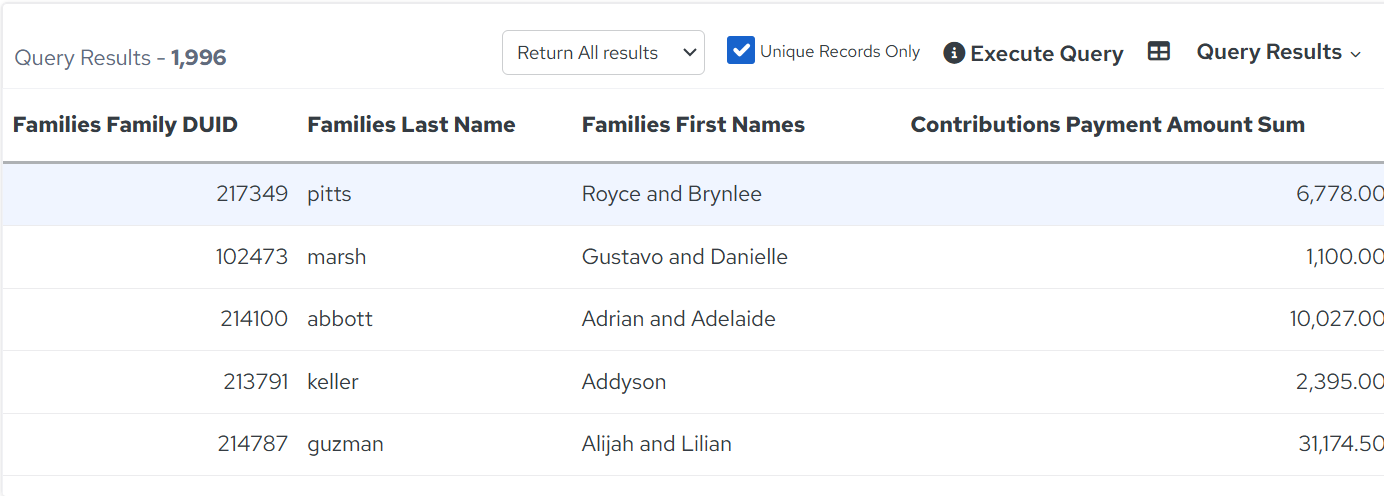Sort by Families Last Name column header
The width and height of the screenshot is (1384, 496).
(411, 125)
